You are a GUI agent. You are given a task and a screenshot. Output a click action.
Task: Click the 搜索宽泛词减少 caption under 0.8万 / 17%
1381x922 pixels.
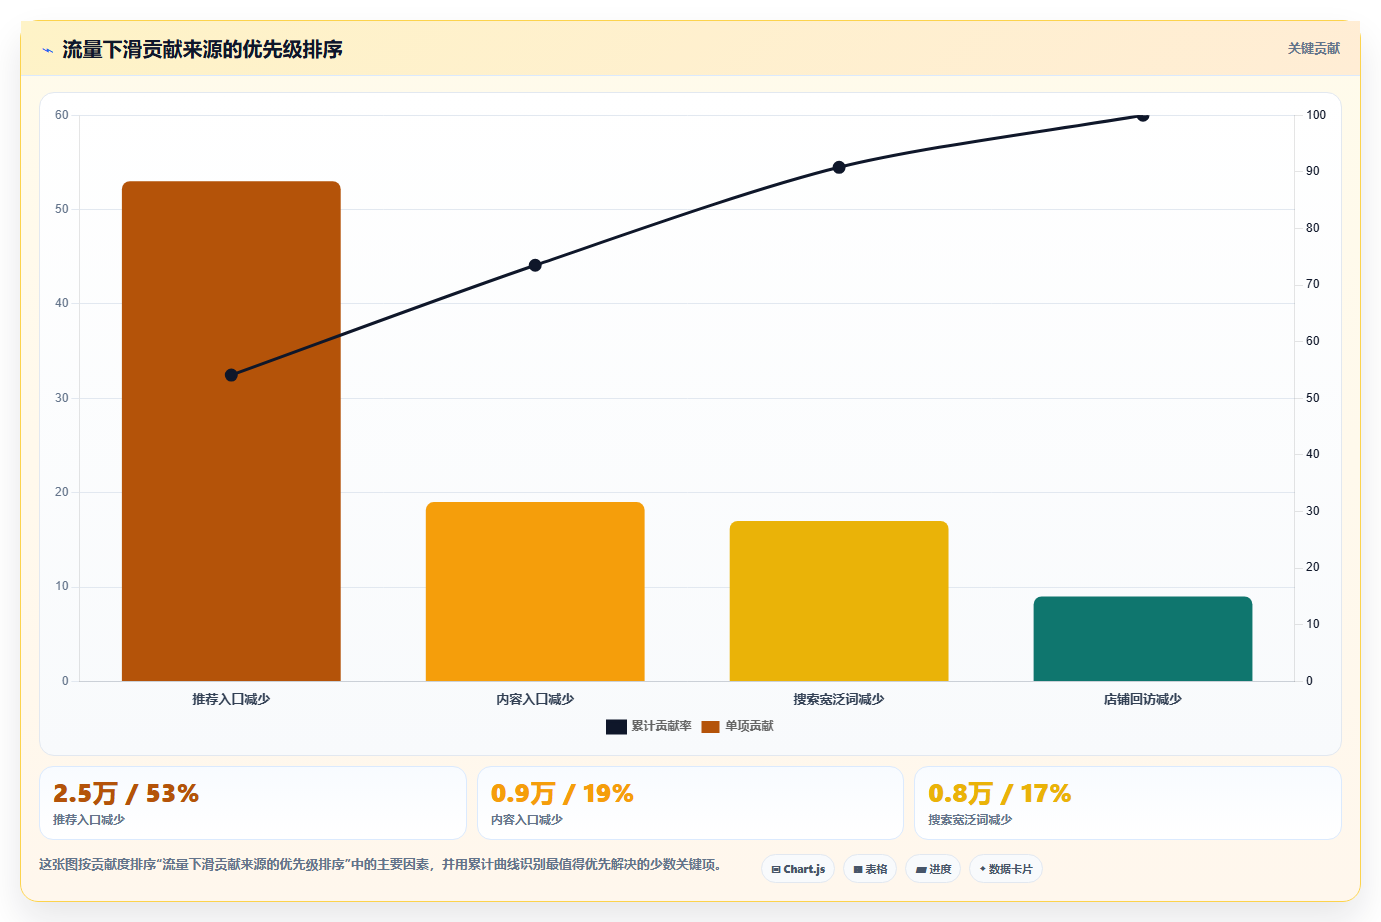pos(970,819)
